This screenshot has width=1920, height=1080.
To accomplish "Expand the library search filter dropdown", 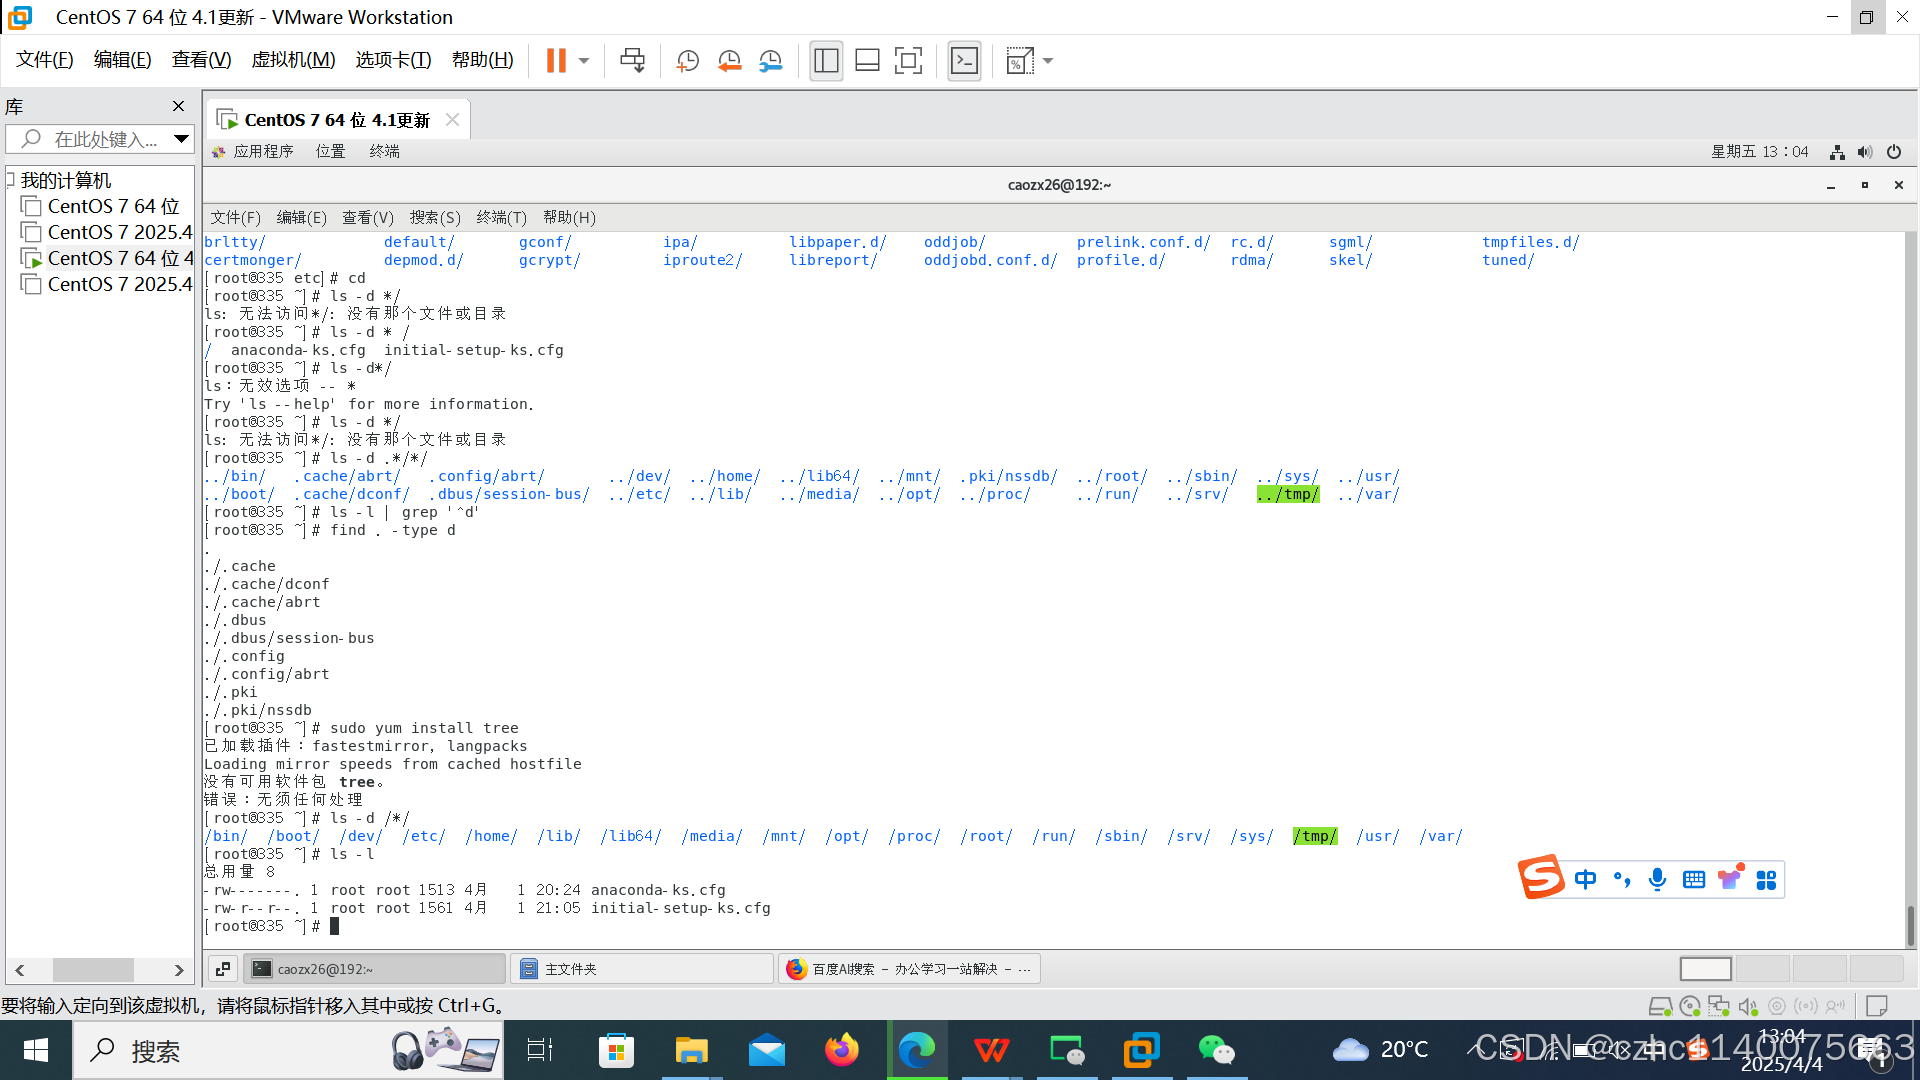I will click(181, 139).
